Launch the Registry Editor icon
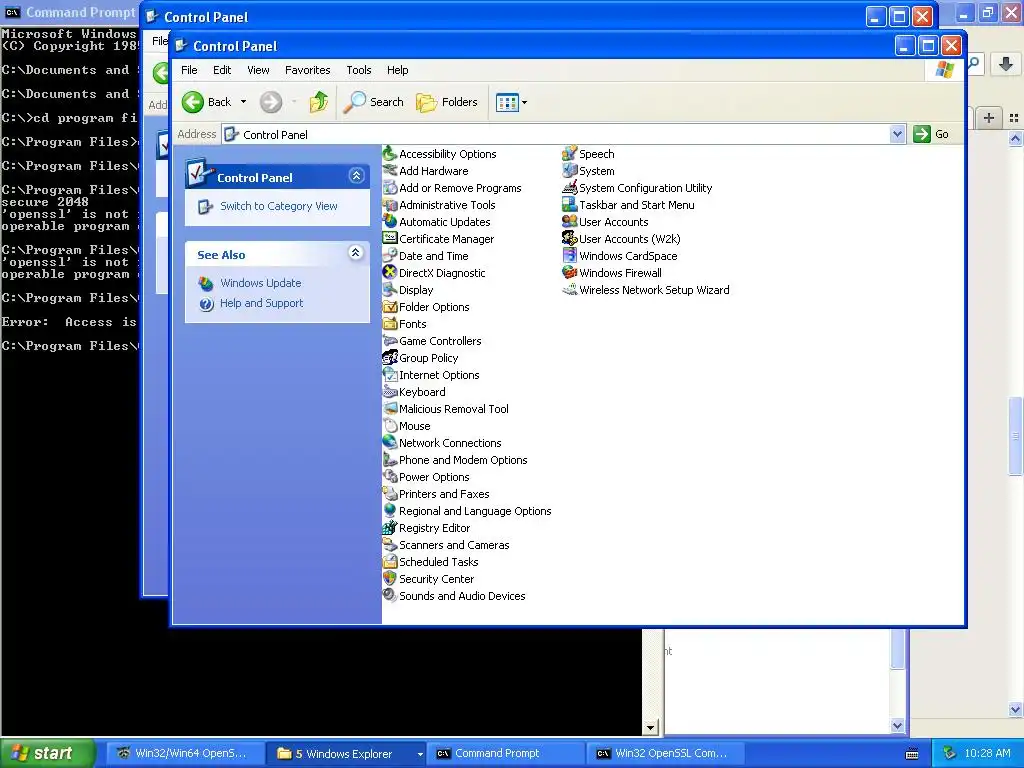This screenshot has width=1024, height=768. (390, 527)
